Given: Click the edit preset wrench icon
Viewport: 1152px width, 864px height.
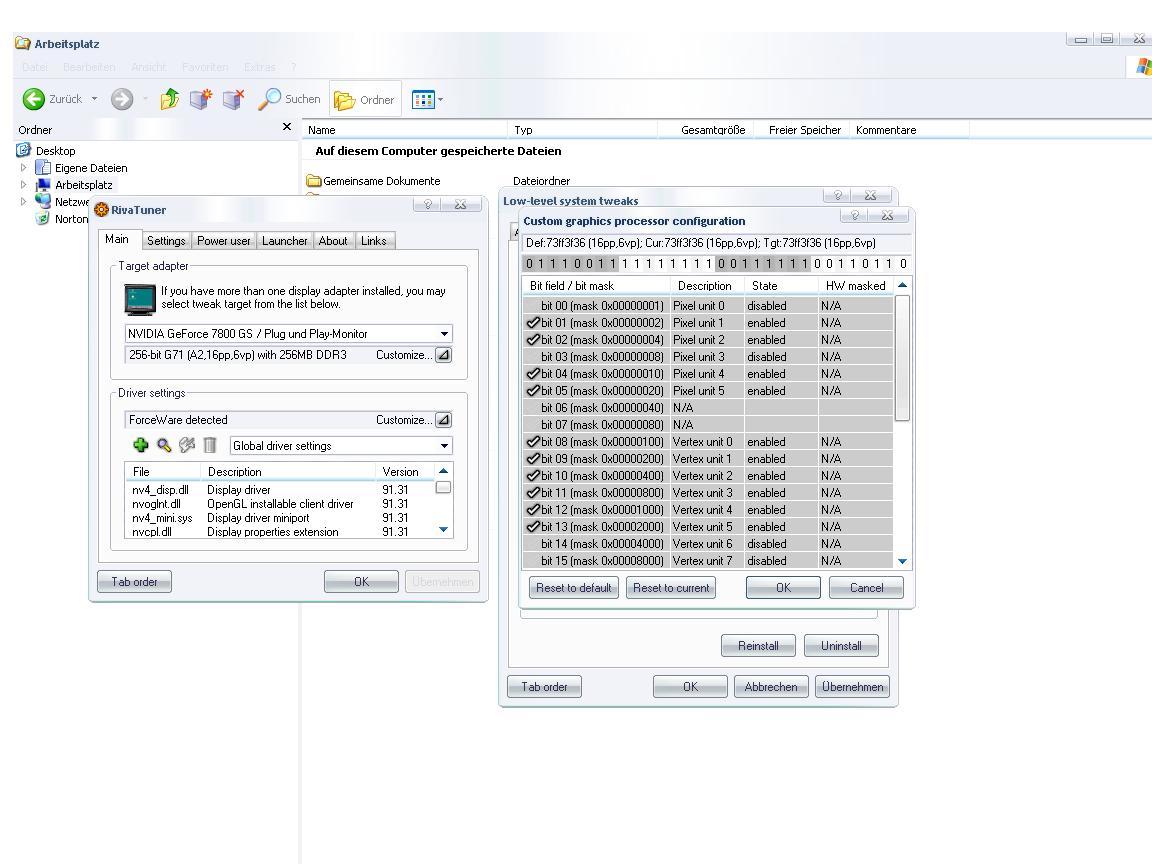Looking at the screenshot, I should tap(187, 445).
